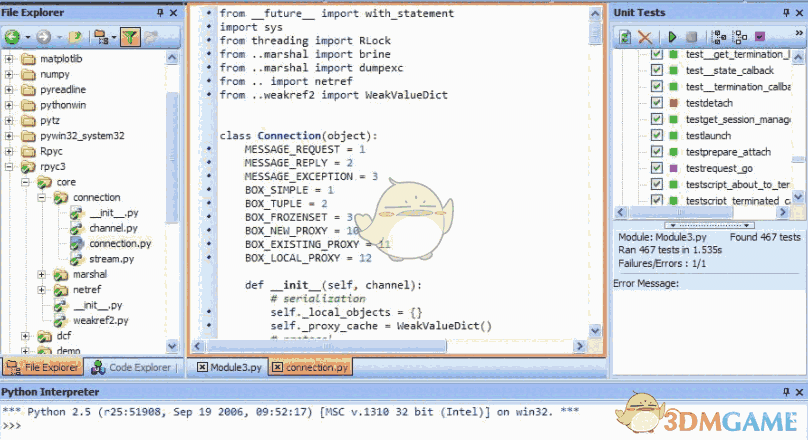The height and width of the screenshot is (440, 808).
Task: Expand the pyreadline folder
Action: (x=9, y=90)
